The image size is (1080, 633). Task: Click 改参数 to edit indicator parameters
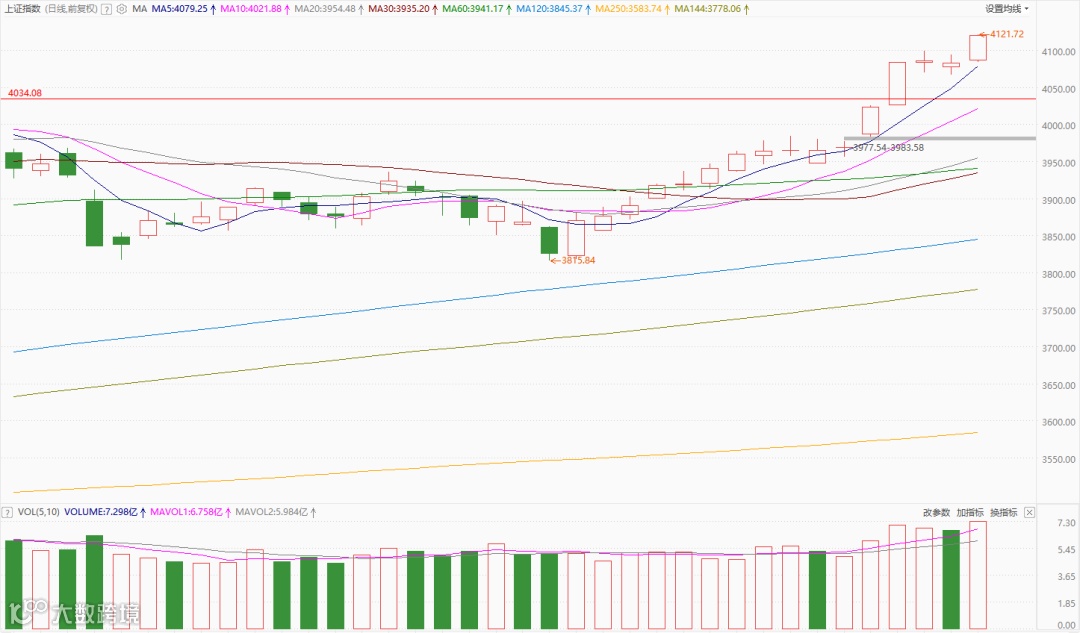936,512
